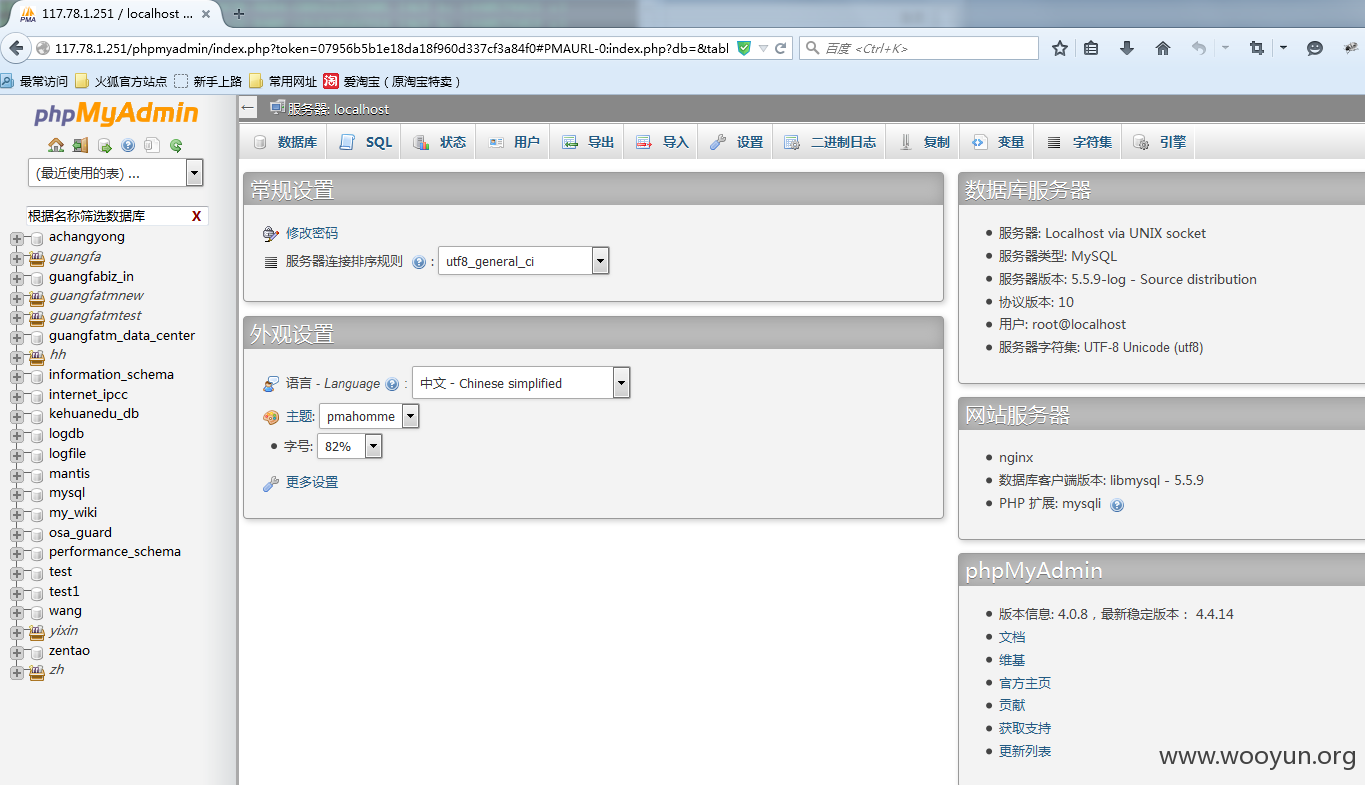Expand the performance_schema database node
The width and height of the screenshot is (1365, 785).
point(16,553)
